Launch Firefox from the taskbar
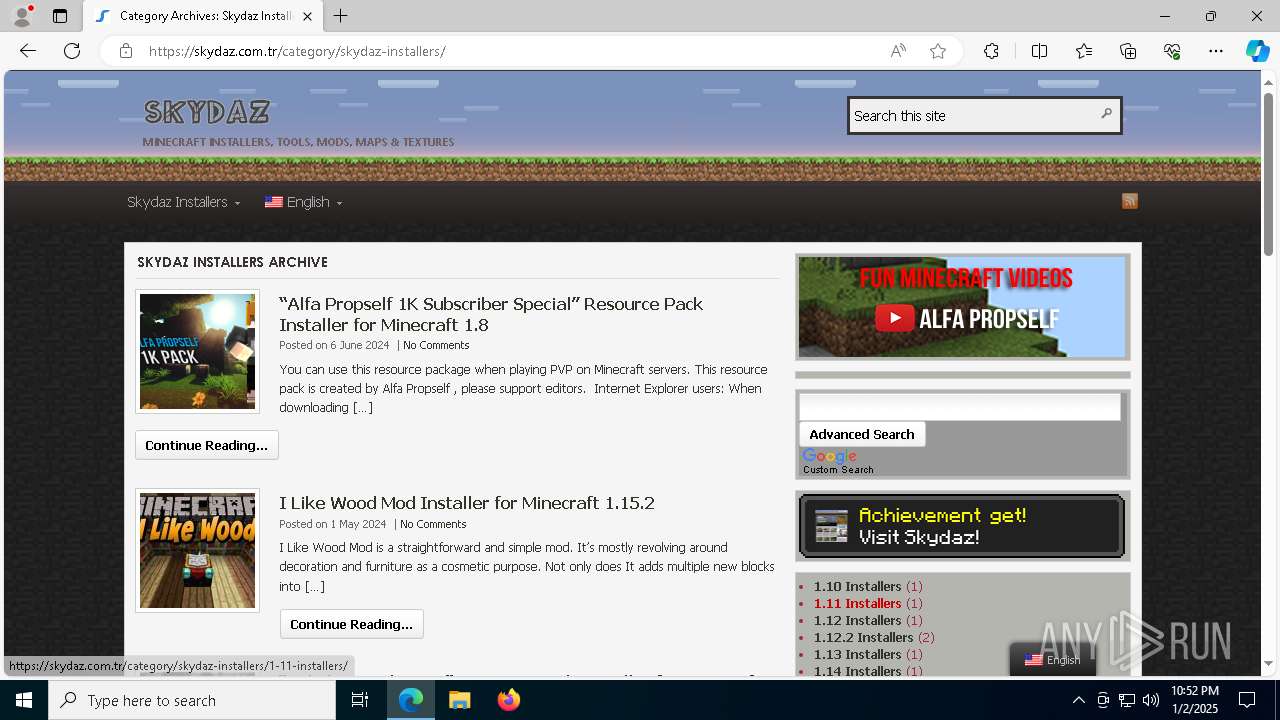1280x720 pixels. 508,700
